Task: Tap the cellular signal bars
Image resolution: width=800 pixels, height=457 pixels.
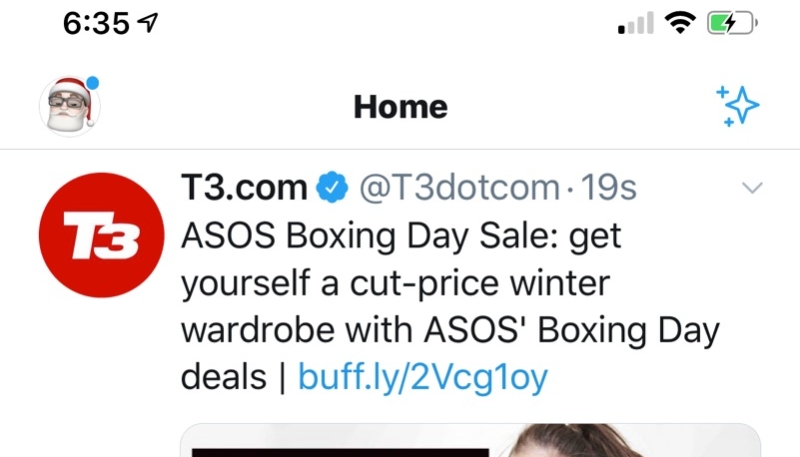Action: pos(635,24)
